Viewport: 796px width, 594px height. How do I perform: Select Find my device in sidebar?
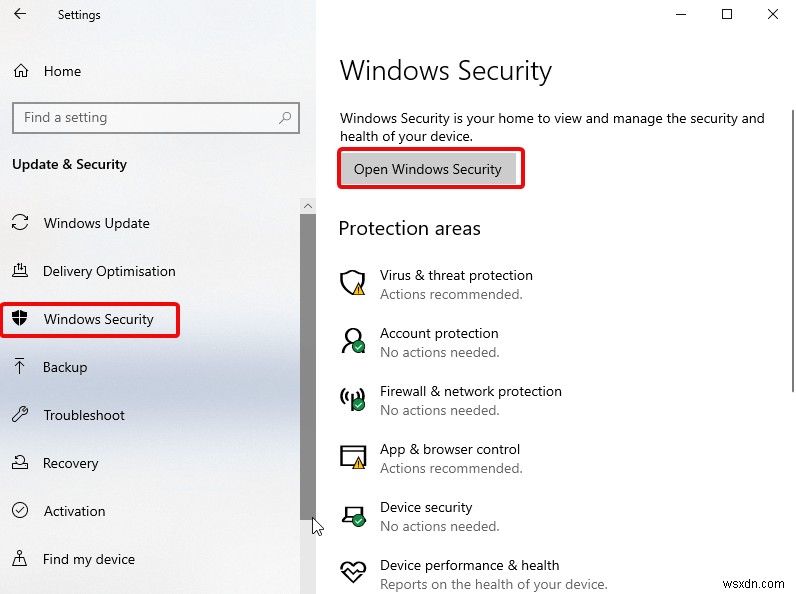coord(88,559)
